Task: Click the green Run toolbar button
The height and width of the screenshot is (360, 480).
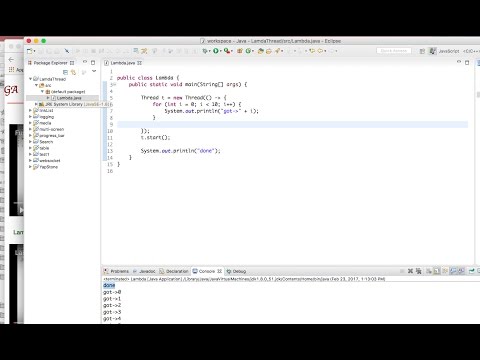Action: tap(216, 51)
